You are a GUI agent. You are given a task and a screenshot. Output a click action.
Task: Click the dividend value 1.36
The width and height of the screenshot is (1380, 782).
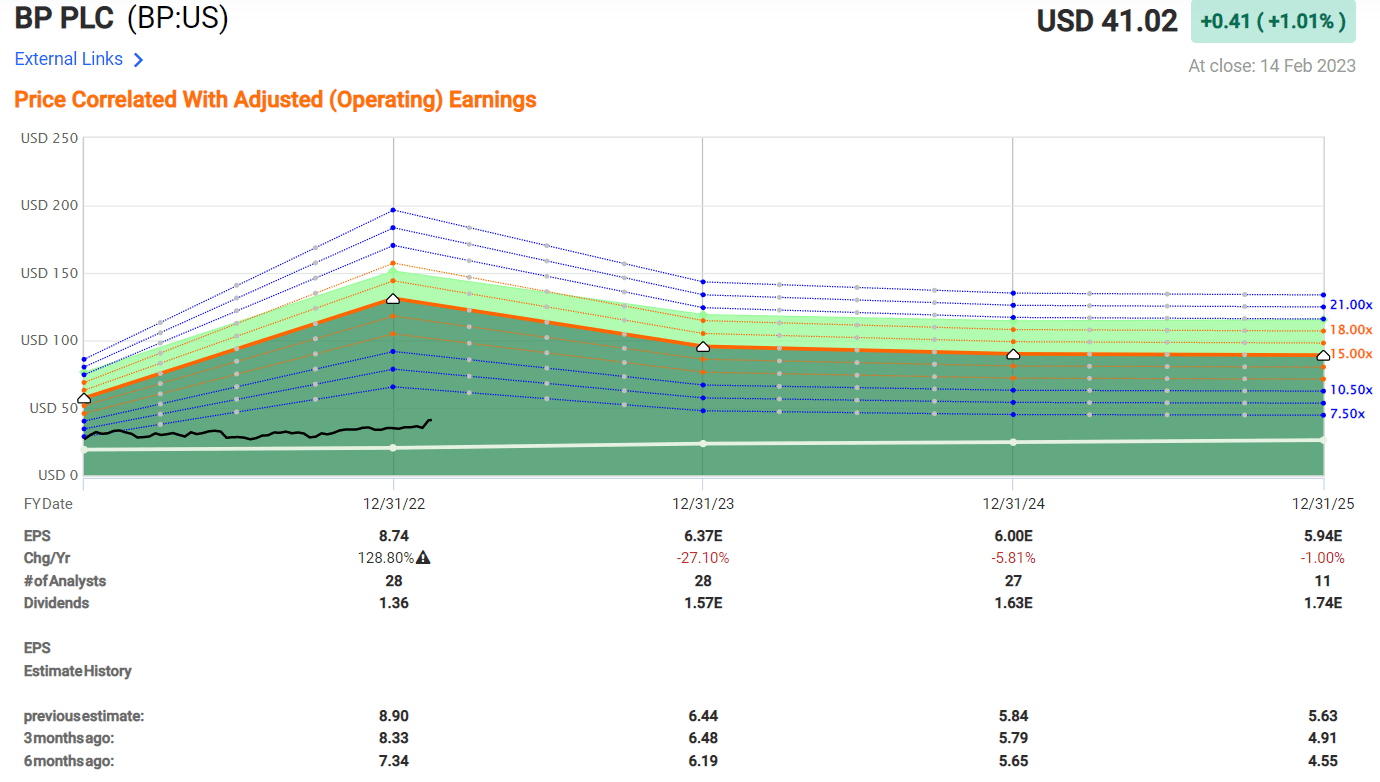[393, 603]
